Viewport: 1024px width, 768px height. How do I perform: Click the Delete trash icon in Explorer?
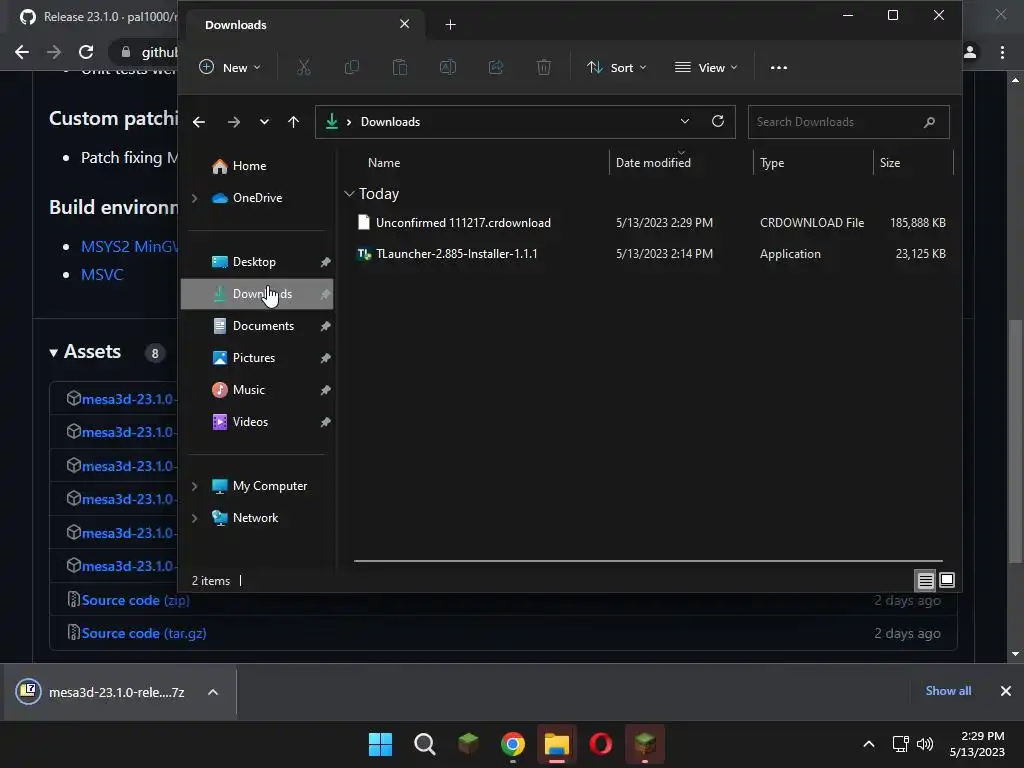pyautogui.click(x=544, y=67)
